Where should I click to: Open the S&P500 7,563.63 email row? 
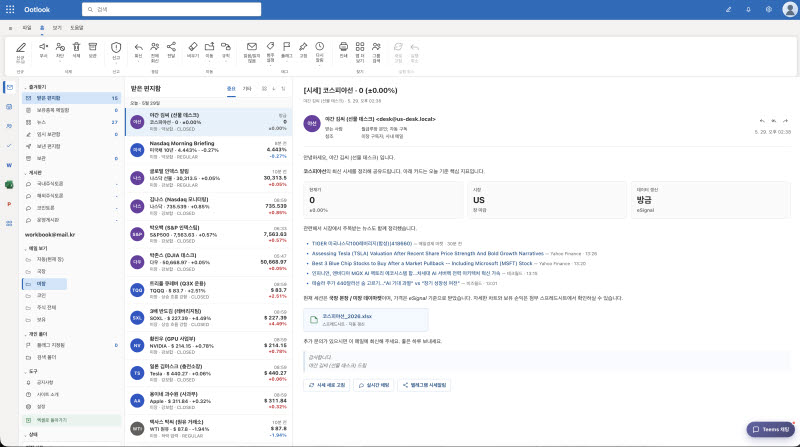click(209, 234)
